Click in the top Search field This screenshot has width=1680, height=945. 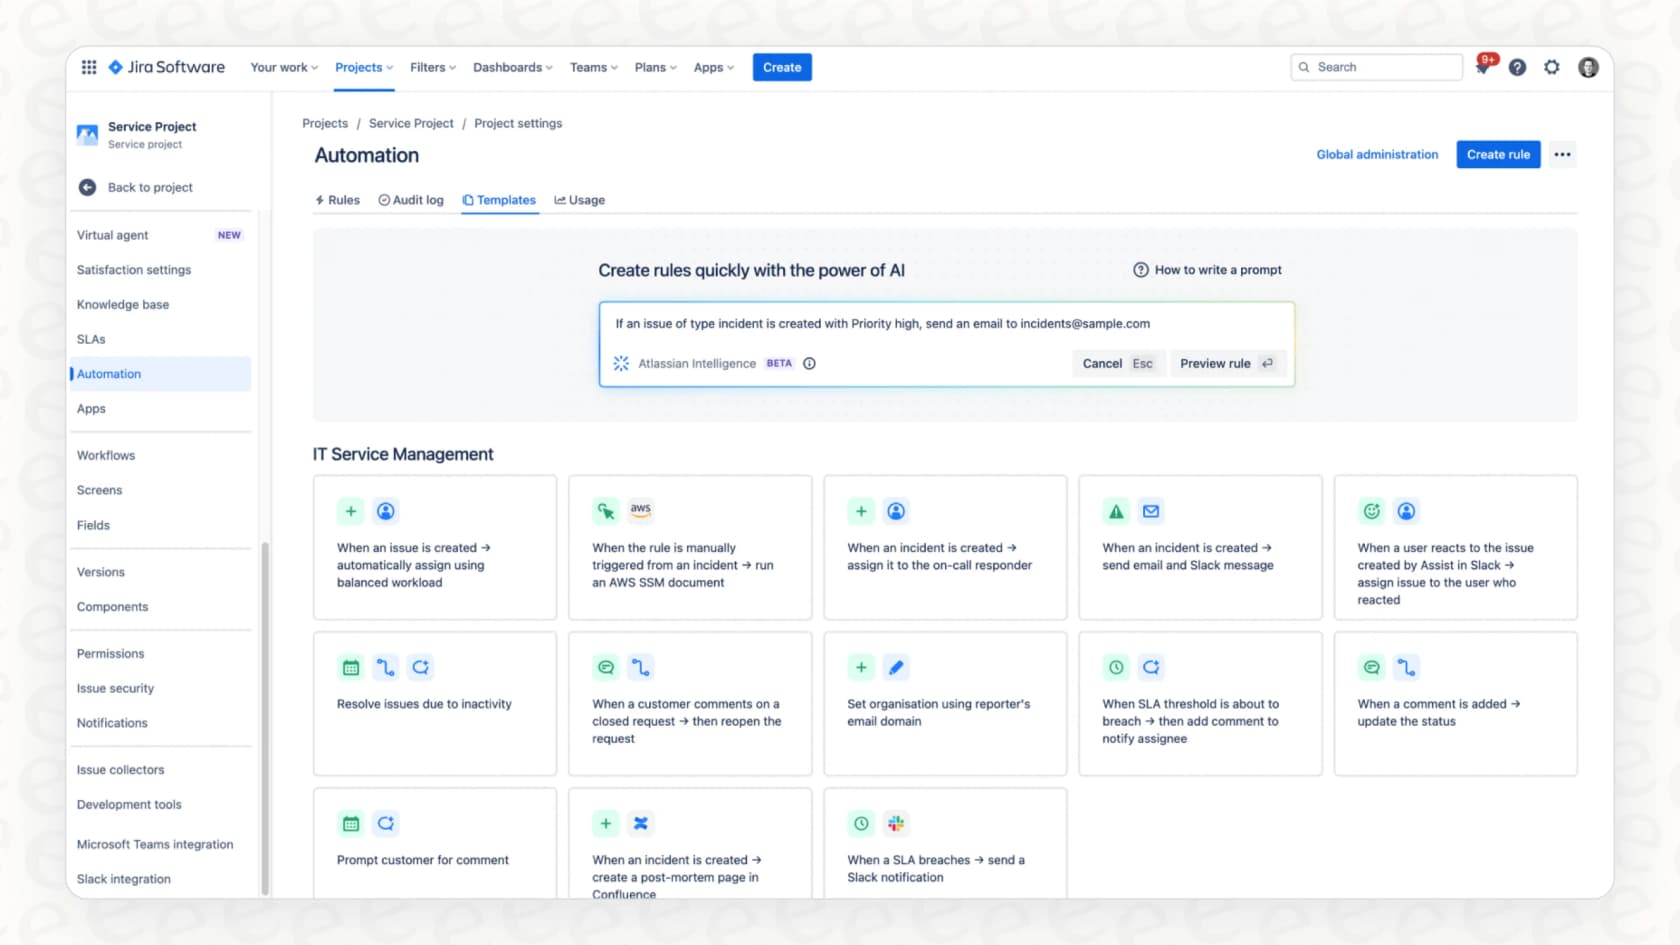(x=1376, y=67)
